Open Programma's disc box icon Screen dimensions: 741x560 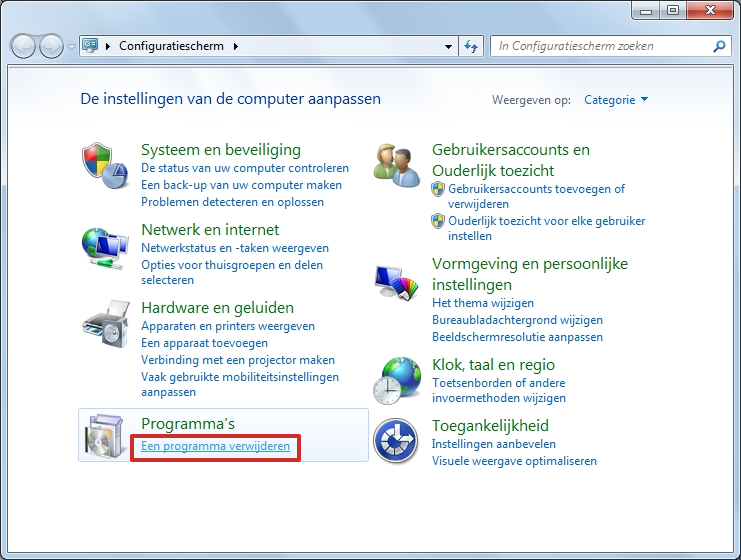tap(104, 436)
